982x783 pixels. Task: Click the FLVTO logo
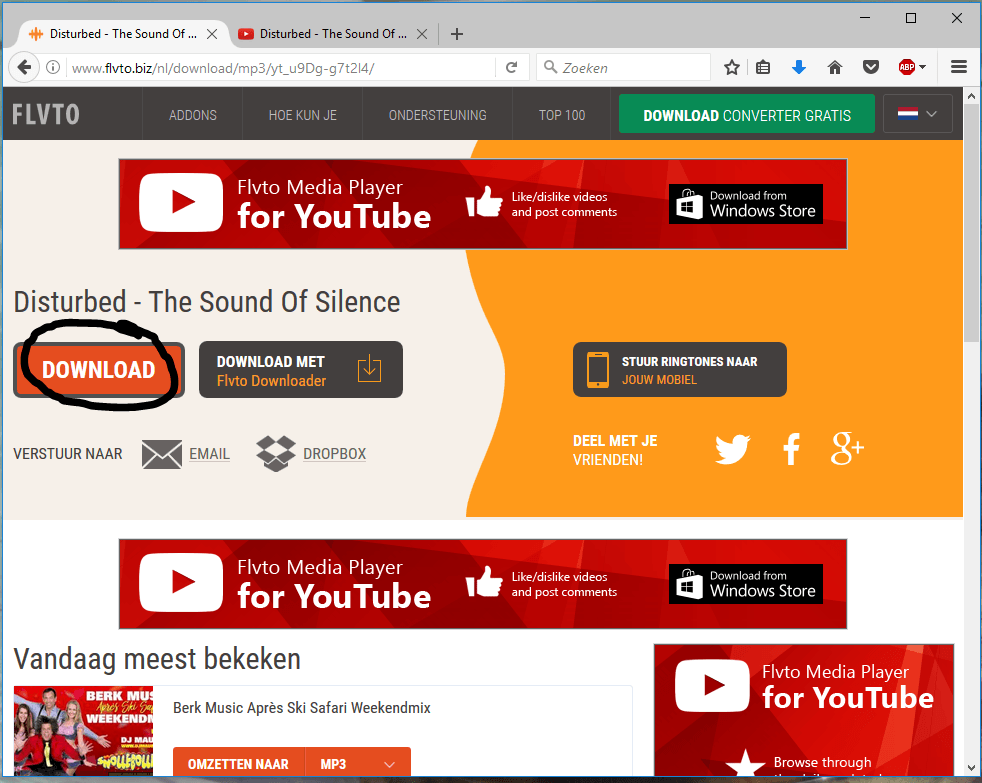(46, 115)
